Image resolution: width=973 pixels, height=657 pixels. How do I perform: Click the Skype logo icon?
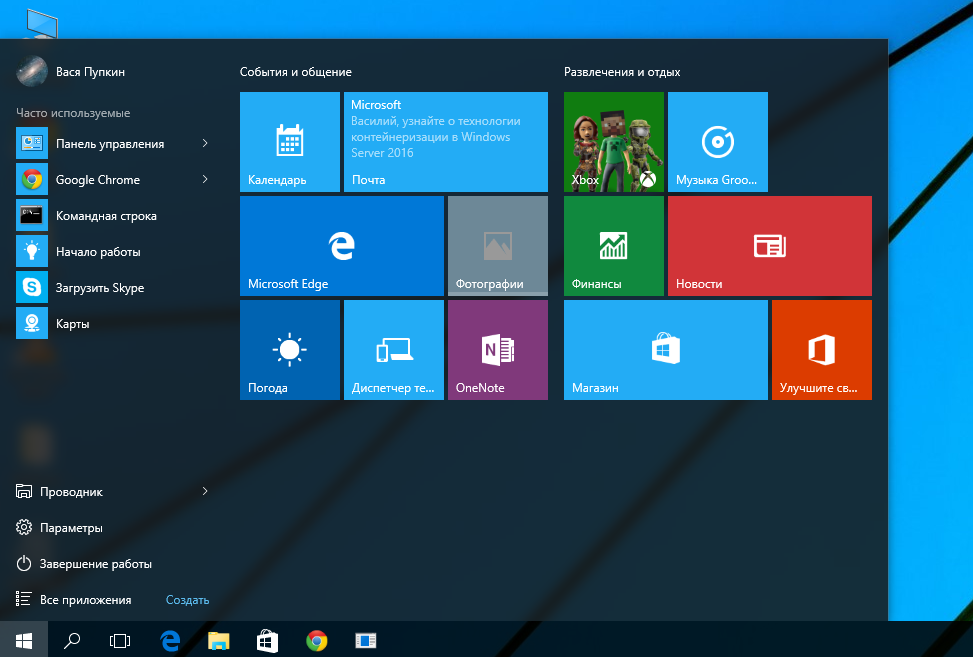click(x=32, y=287)
